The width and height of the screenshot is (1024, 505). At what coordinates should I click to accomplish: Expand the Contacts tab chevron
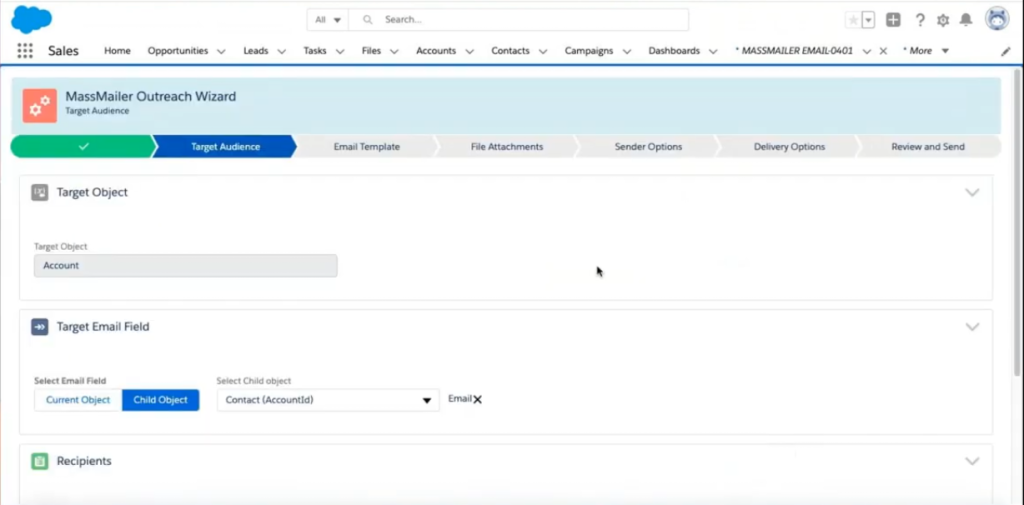[543, 51]
